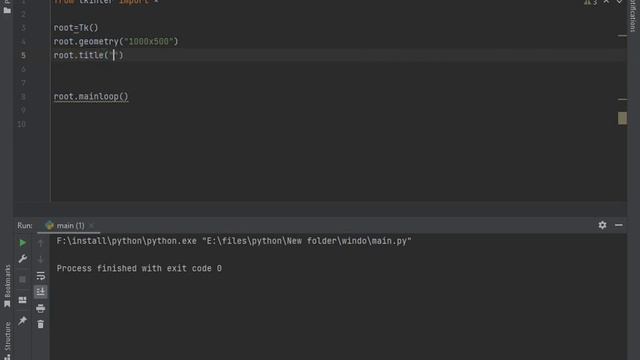Pin the Run tab with pin icon
640x360 pixels.
pos(22,321)
